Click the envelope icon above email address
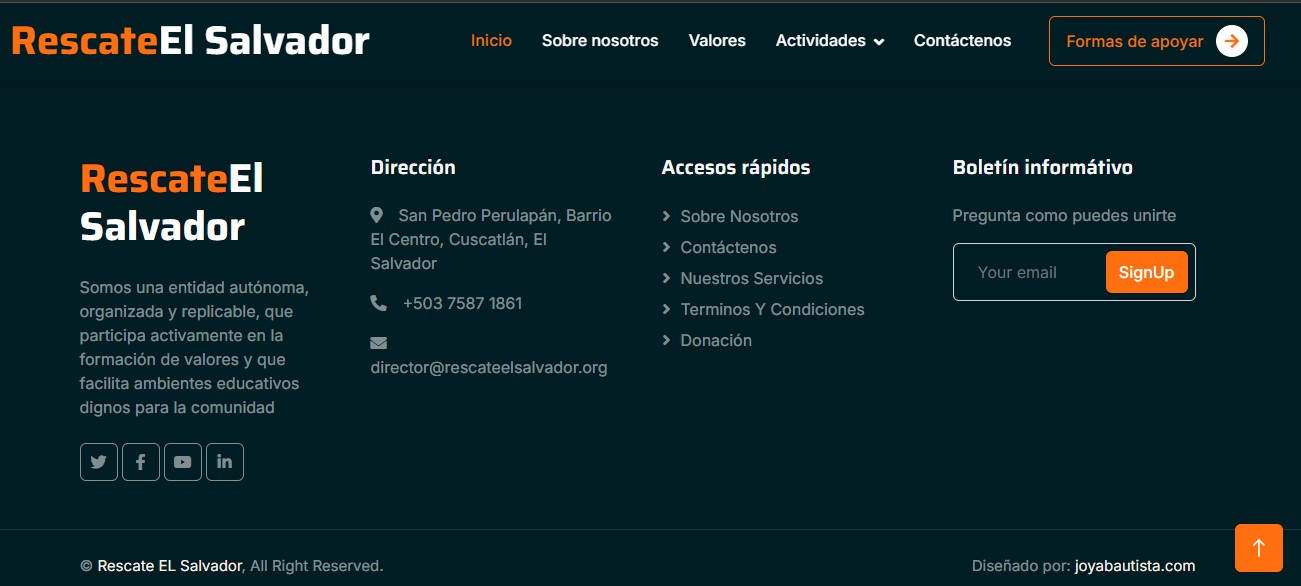The width and height of the screenshot is (1301, 586). coord(378,343)
